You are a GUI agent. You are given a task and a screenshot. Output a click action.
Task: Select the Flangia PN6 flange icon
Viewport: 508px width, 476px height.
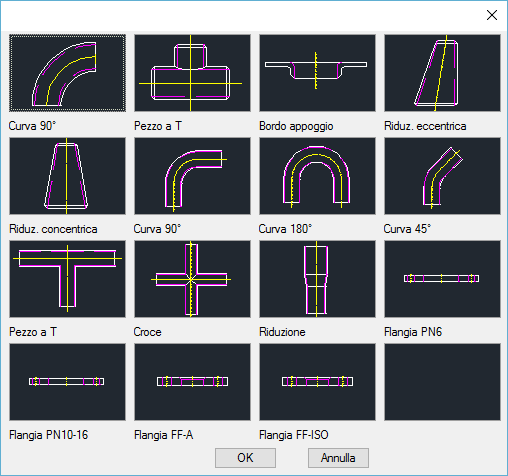tap(442, 279)
